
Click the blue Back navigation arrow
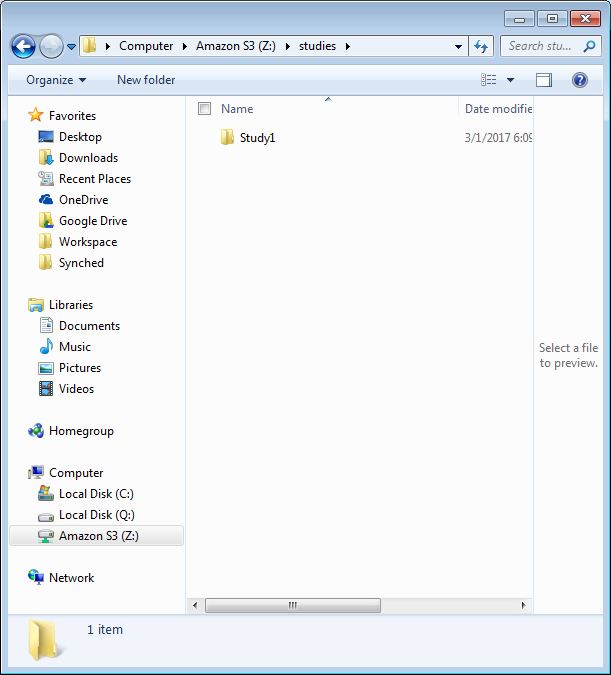23,46
